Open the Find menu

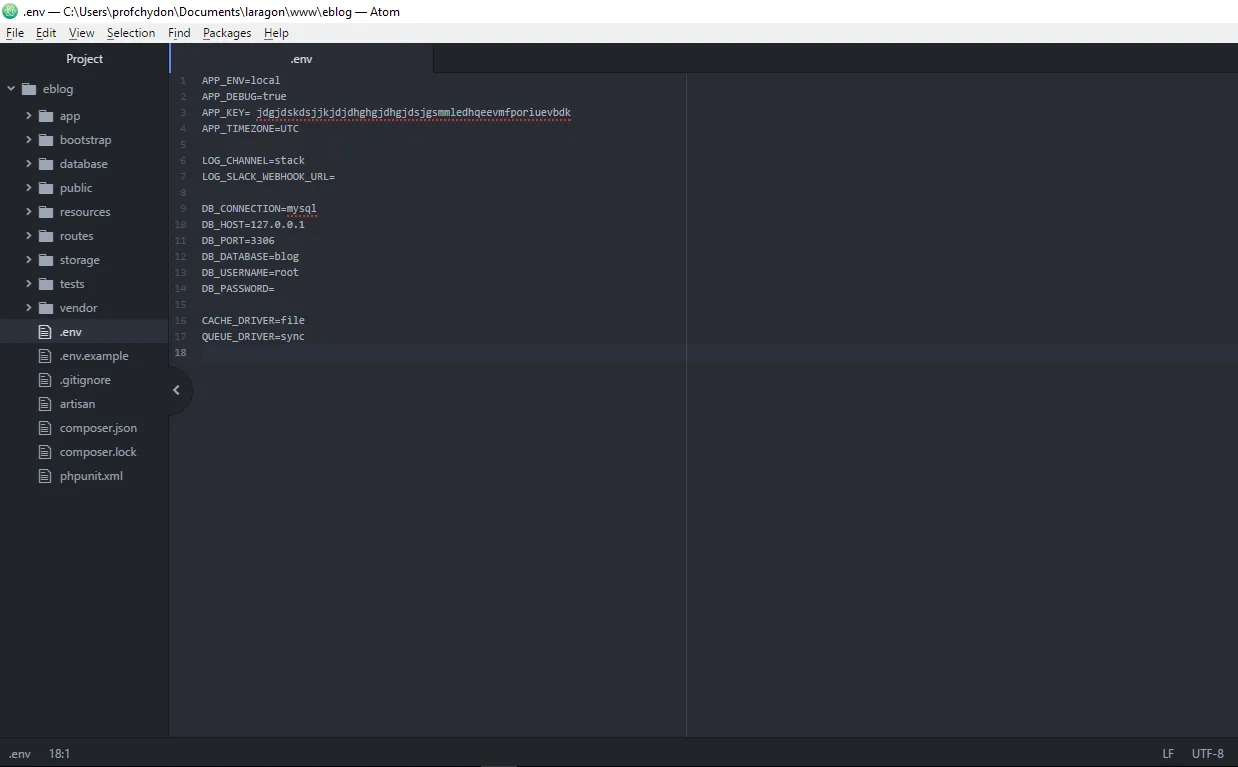pos(179,33)
